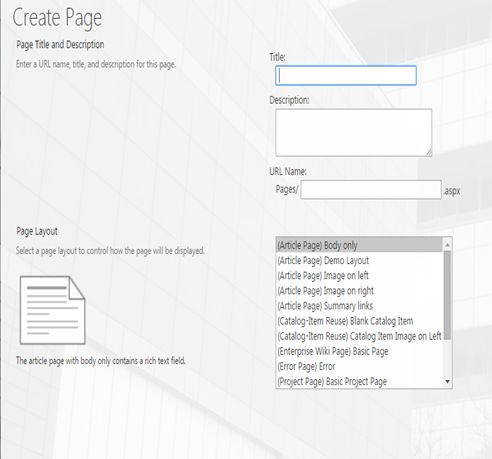Screen dimensions: 492x459
Task: Select (Article Page) Summary links layout
Action: tap(360, 306)
